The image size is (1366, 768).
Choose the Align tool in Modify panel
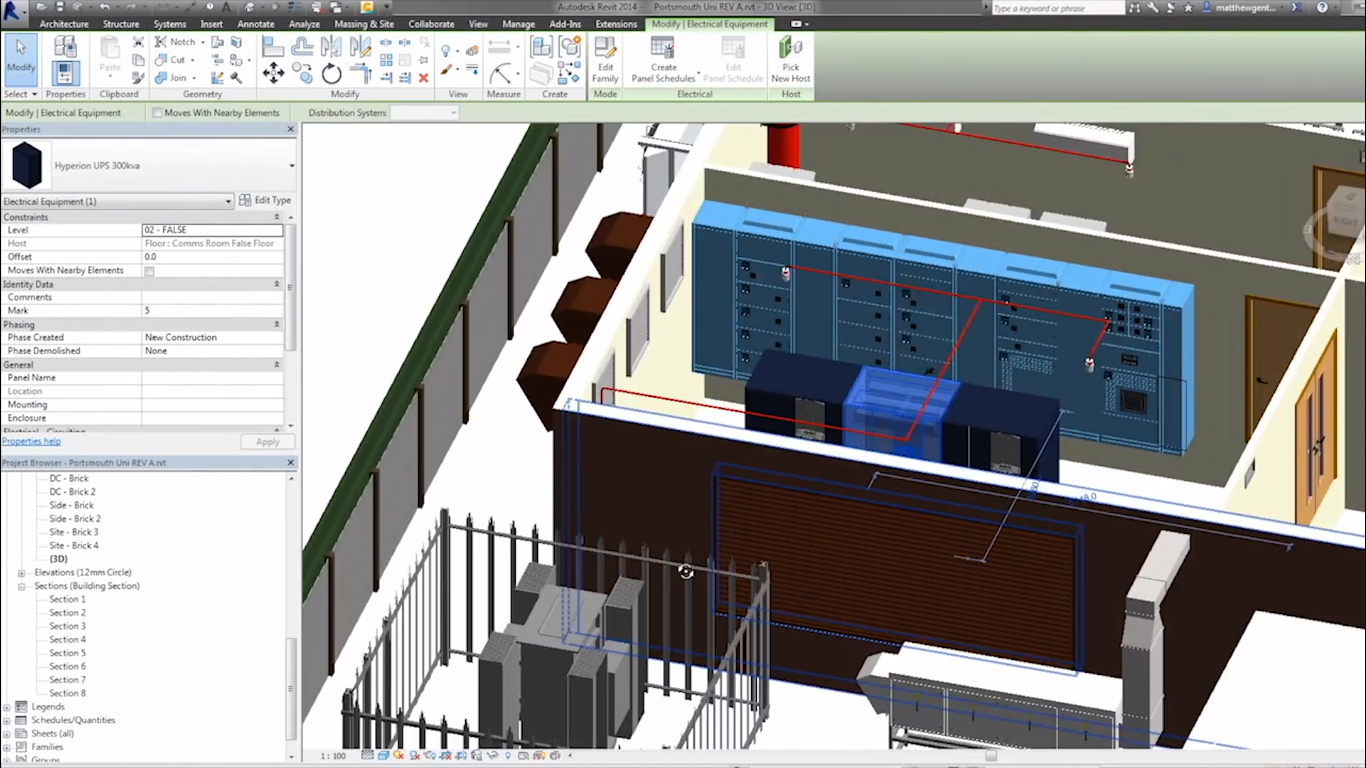(x=272, y=47)
